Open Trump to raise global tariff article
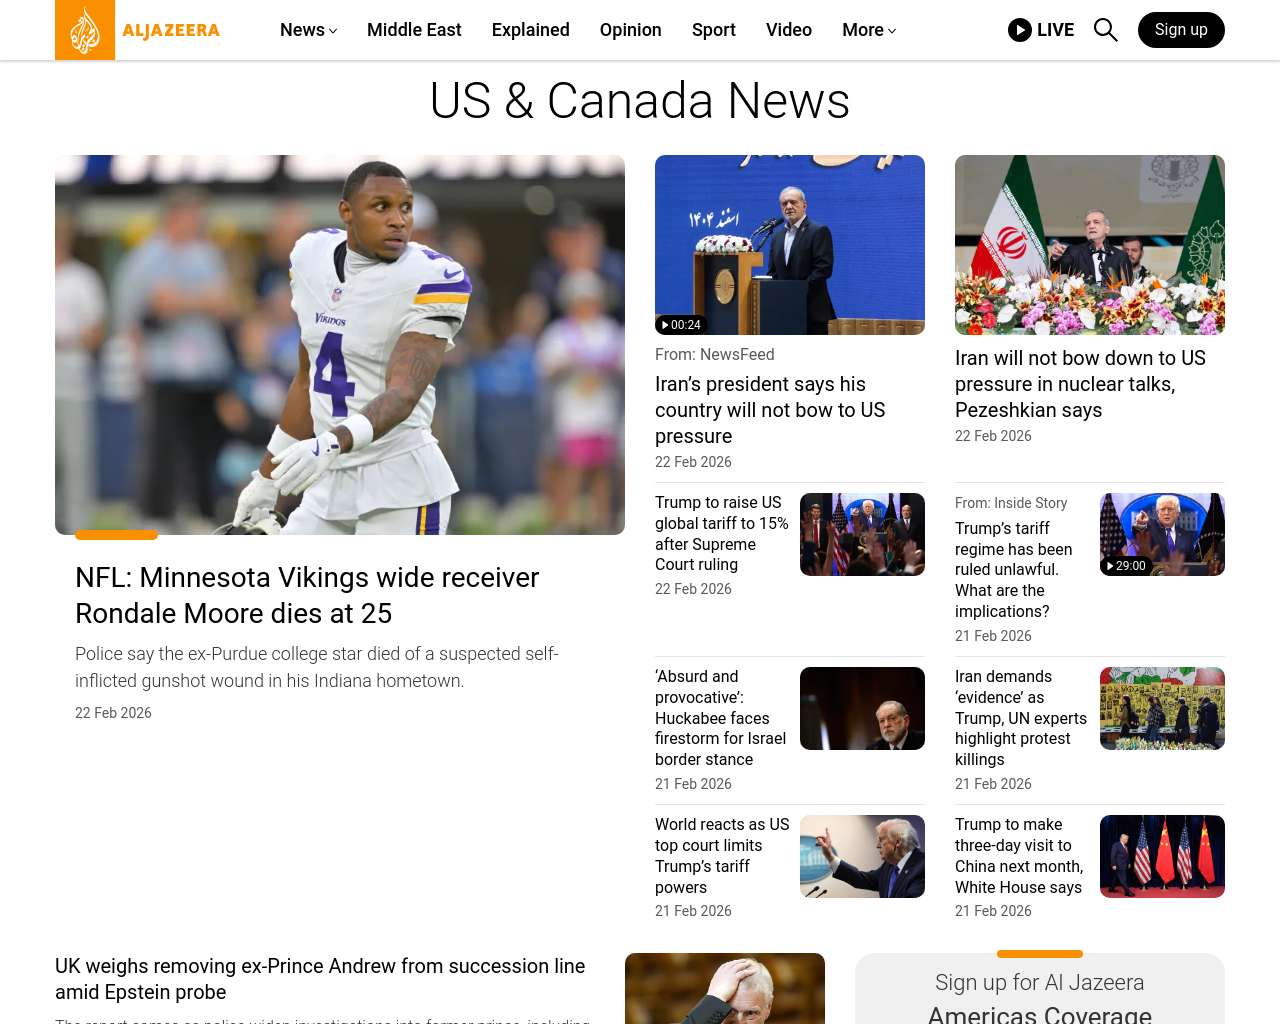 pos(721,533)
